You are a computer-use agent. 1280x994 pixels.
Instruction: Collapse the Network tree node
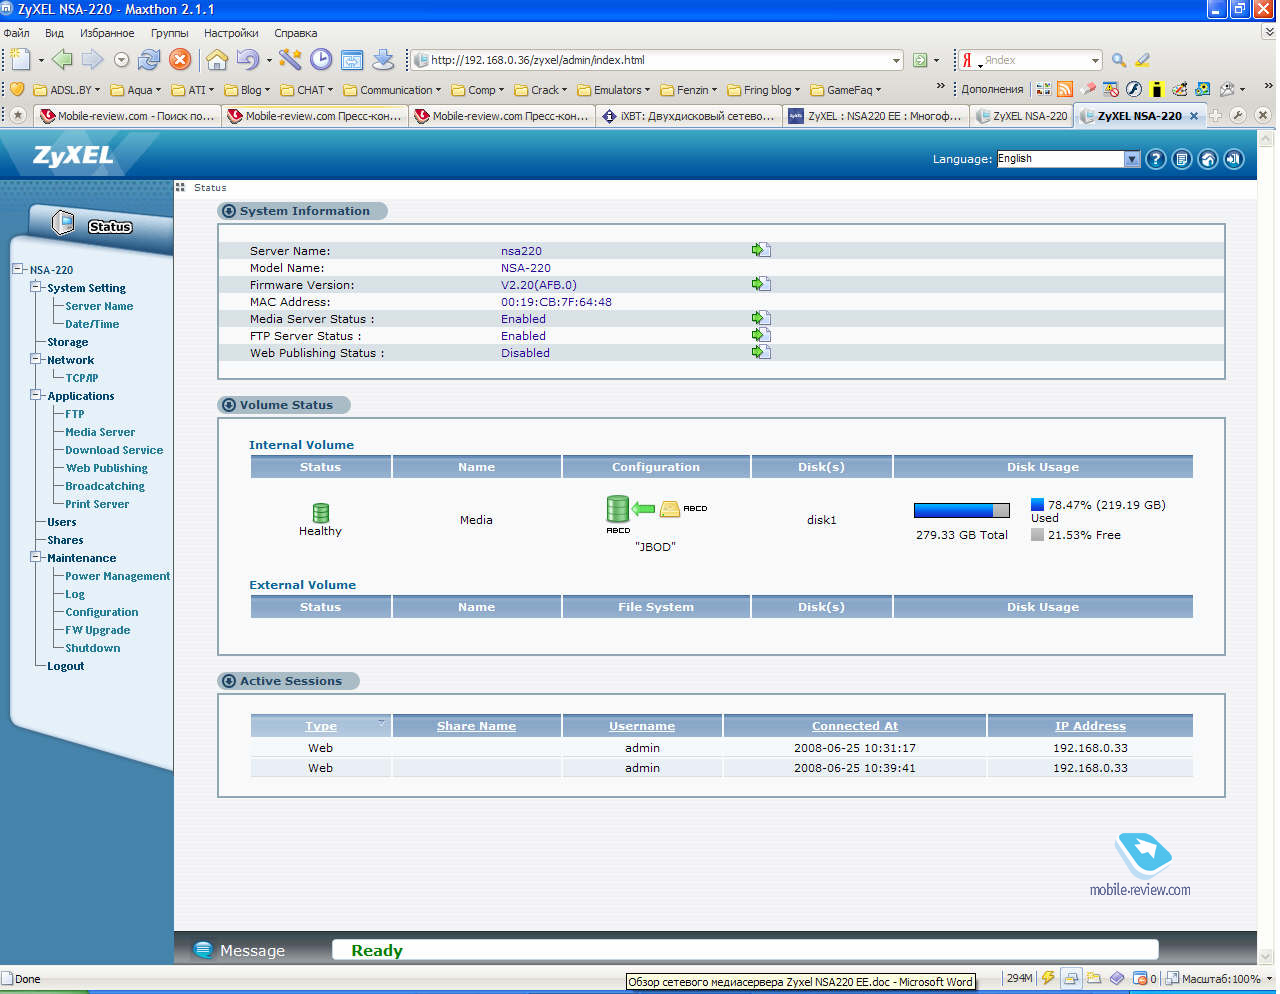click(x=36, y=359)
